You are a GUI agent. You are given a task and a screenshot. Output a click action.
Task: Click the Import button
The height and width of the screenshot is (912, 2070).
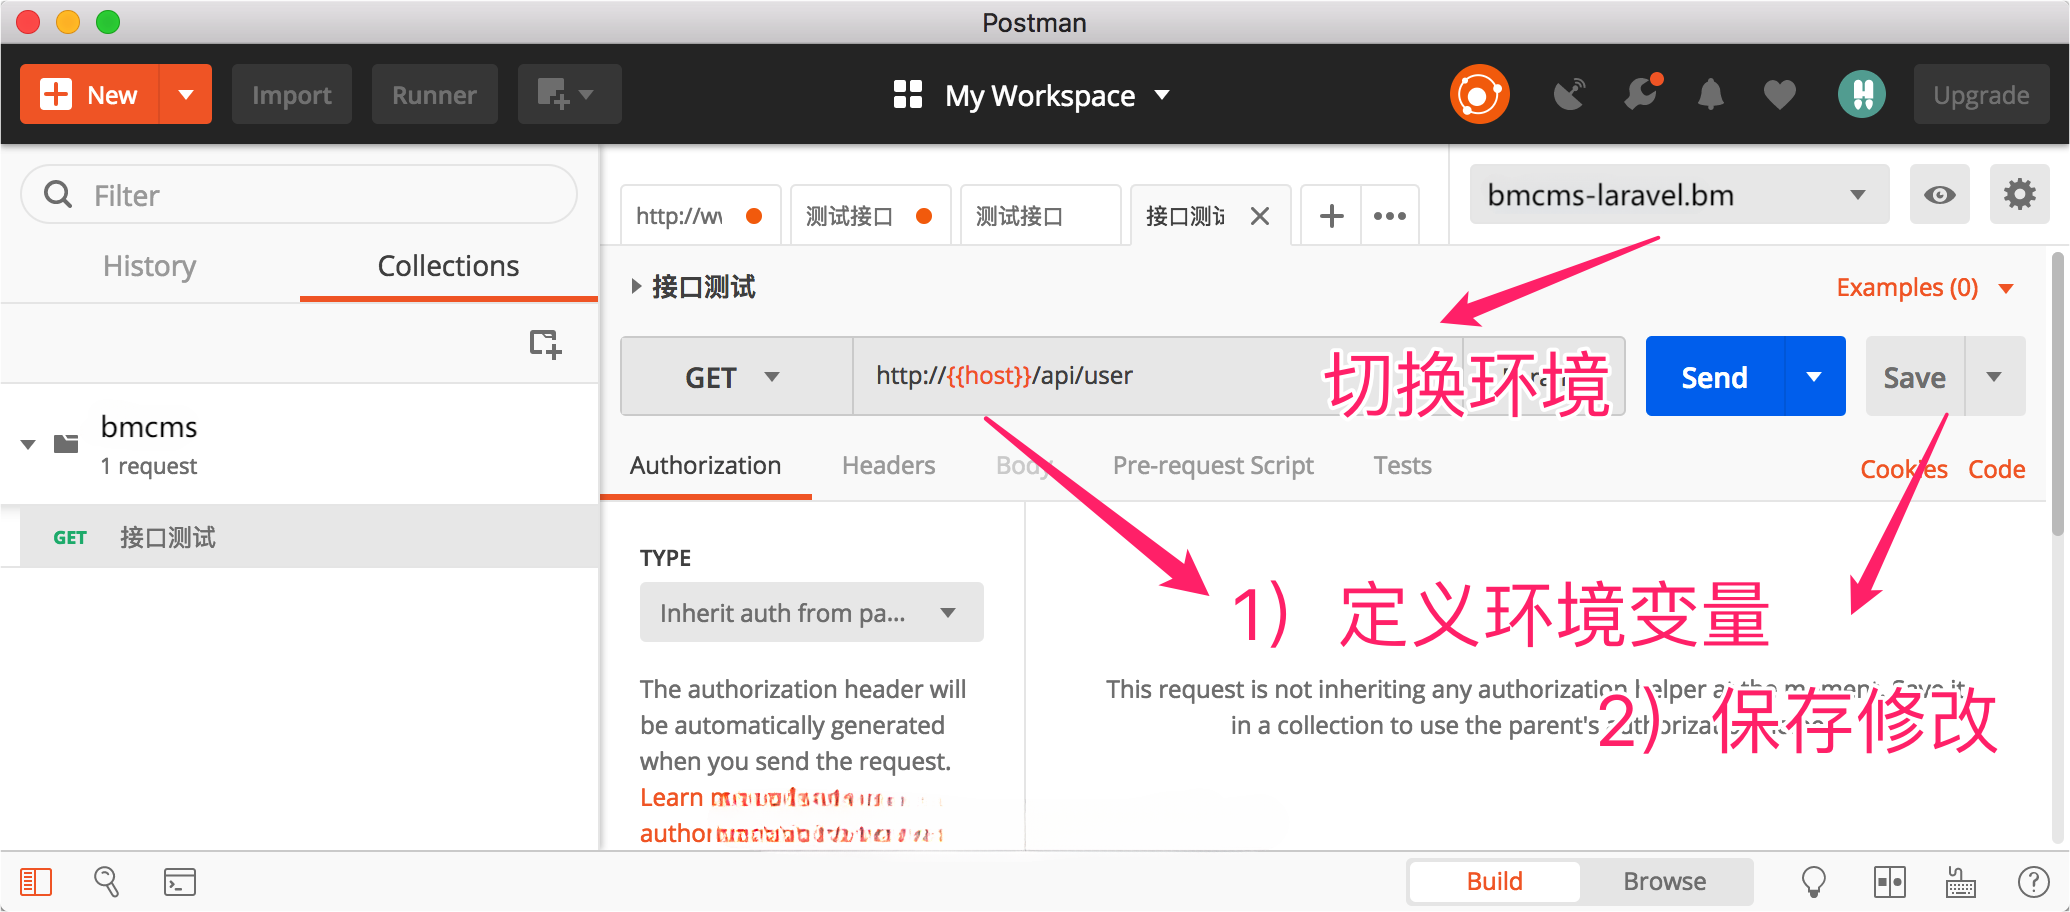point(291,95)
